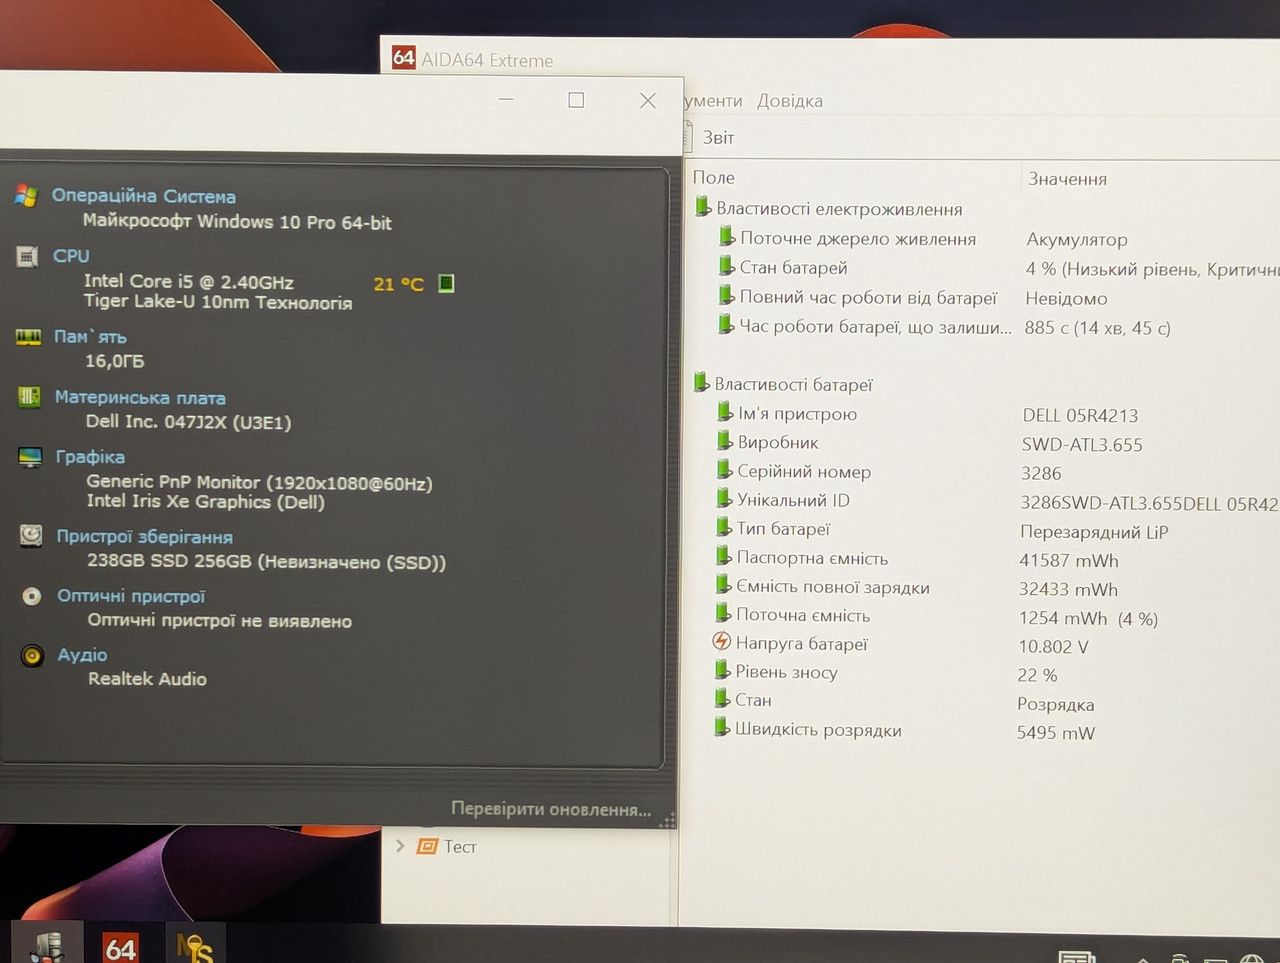Click the icon next to Паспортна ємність

[x=723, y=556]
